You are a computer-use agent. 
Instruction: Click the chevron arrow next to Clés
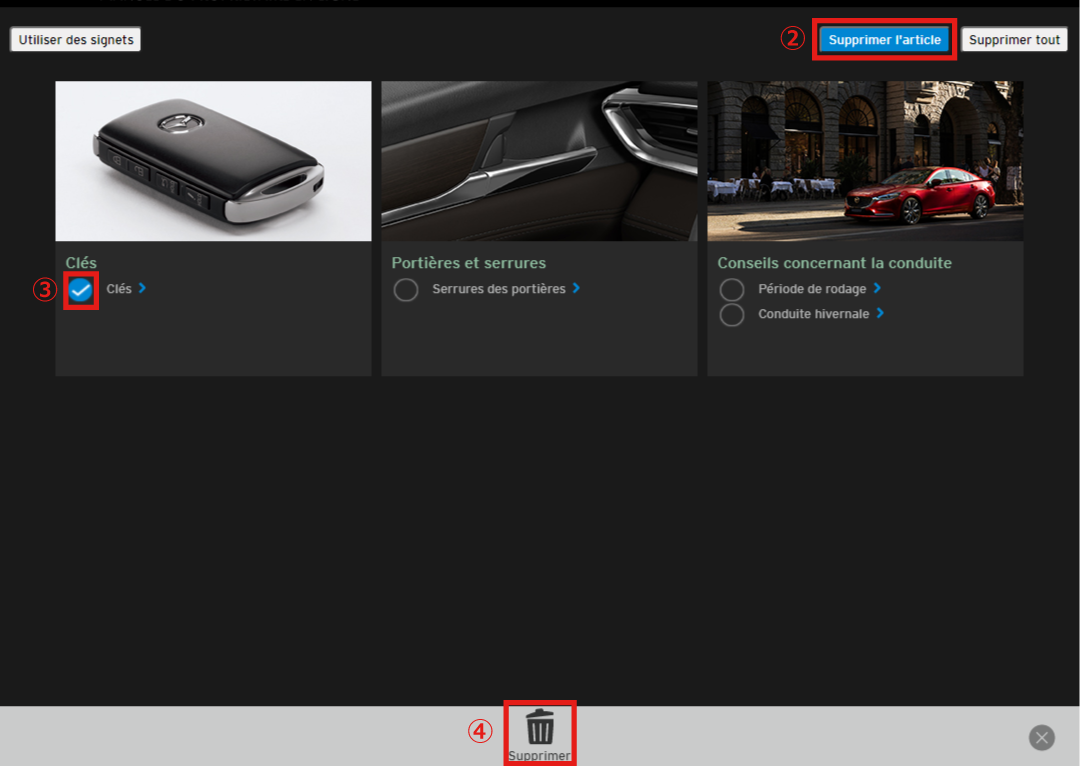(142, 288)
